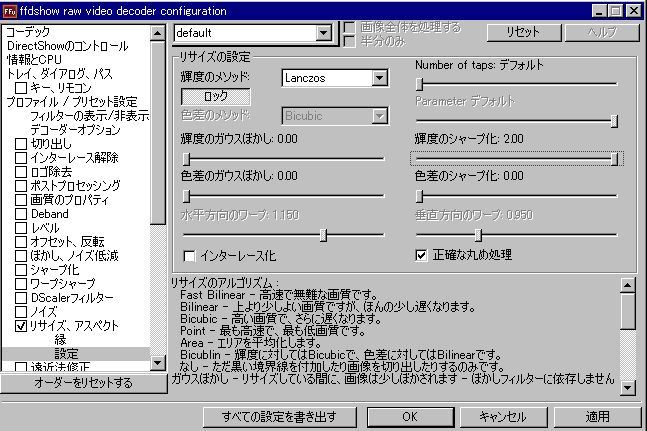Image resolution: width=647 pixels, height=431 pixels.
Task: Select the 縁 sub-item under リサイズ
Action: (x=60, y=340)
